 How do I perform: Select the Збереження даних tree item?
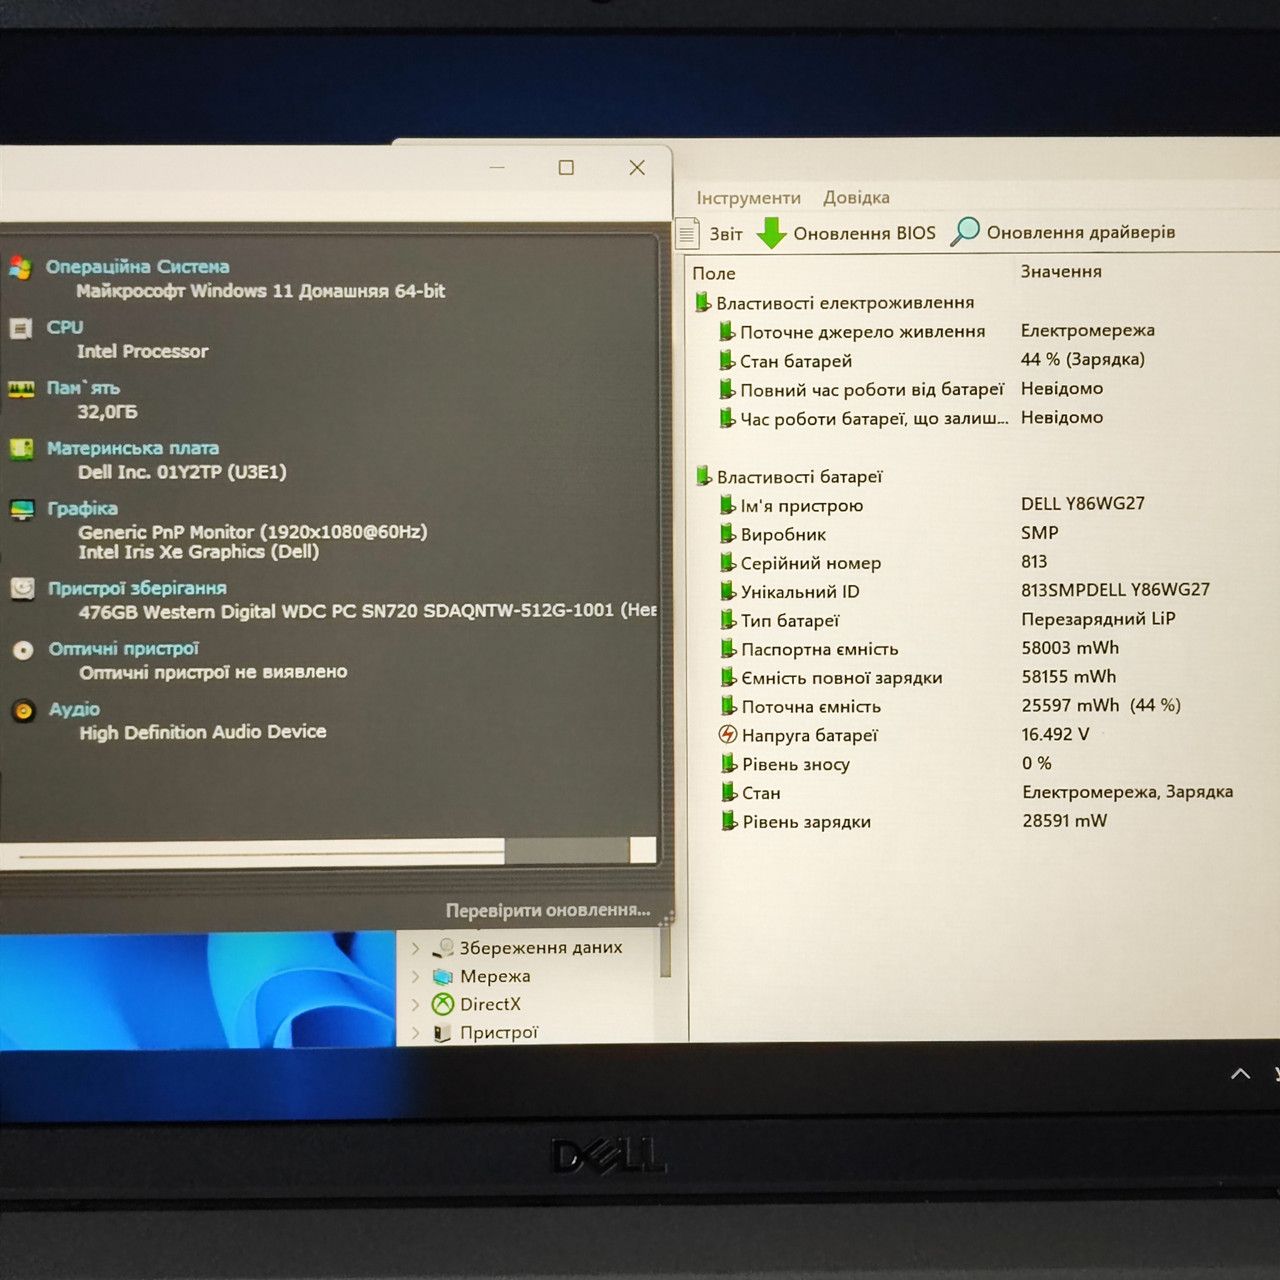(x=541, y=947)
